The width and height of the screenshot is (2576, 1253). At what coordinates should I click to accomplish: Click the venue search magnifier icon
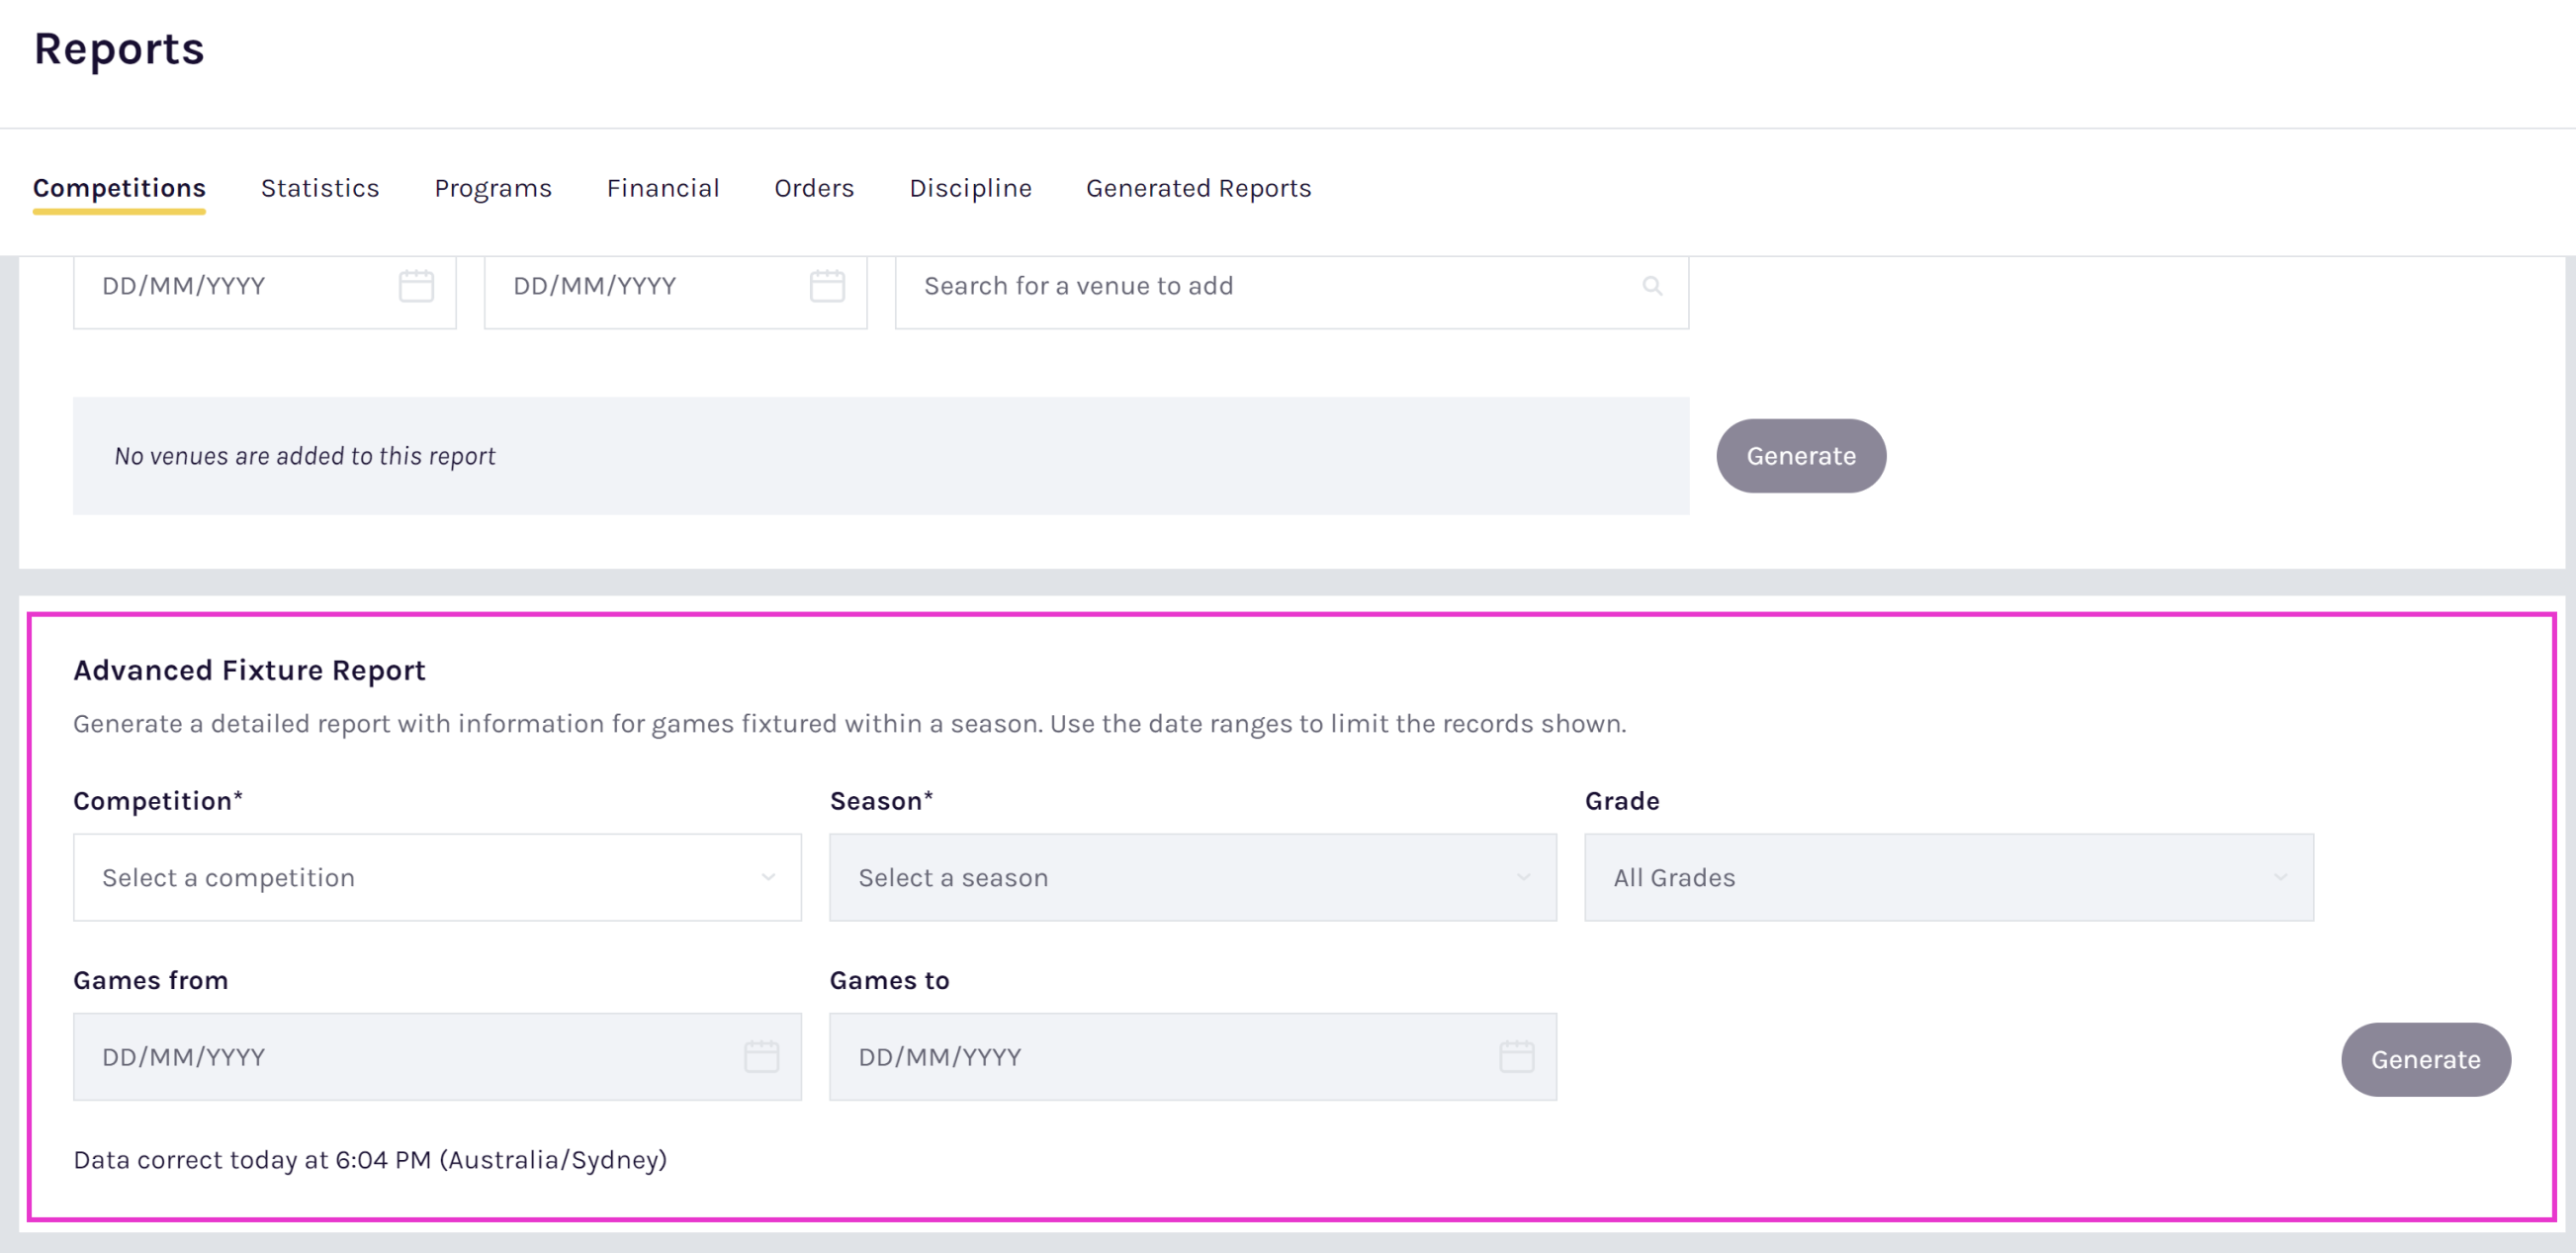(x=1652, y=287)
